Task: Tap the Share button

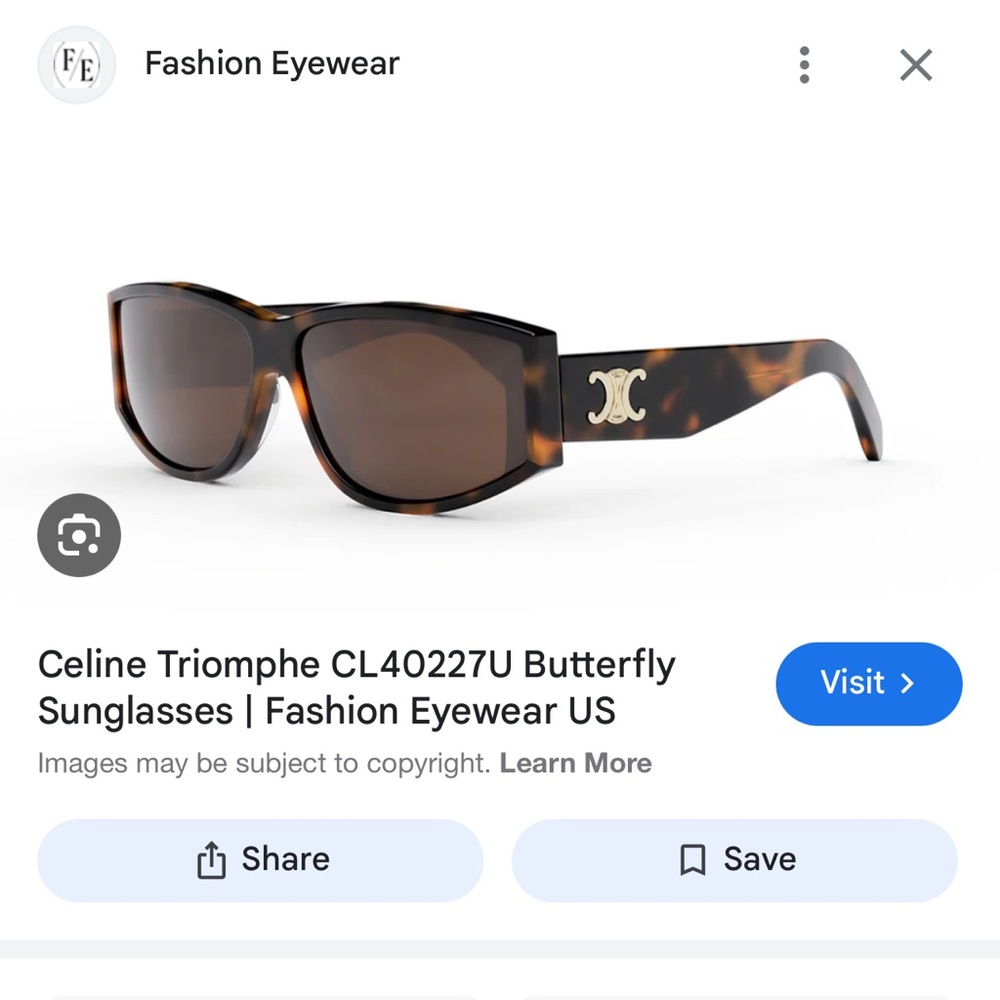Action: click(259, 858)
